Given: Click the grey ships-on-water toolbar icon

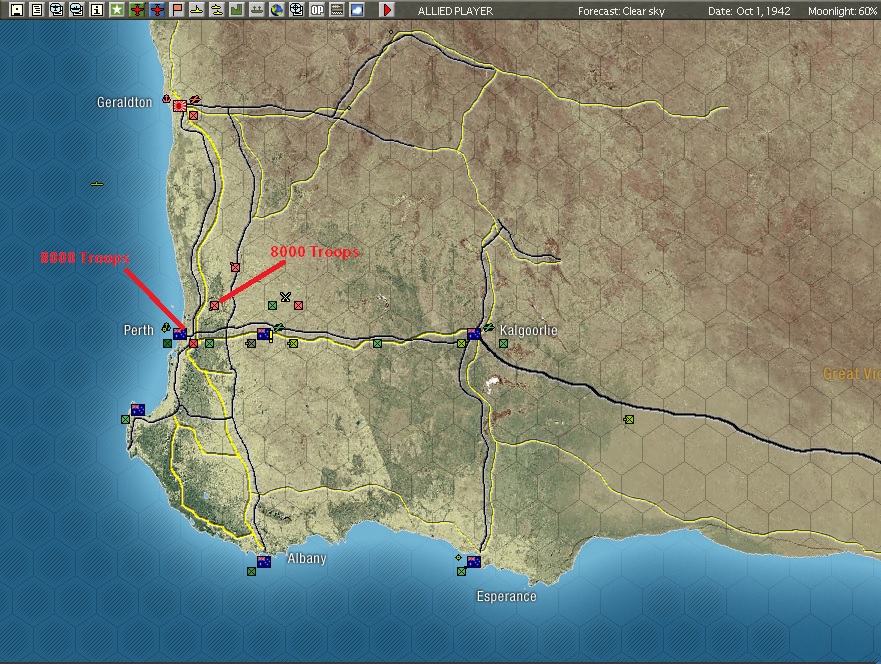Looking at the screenshot, I should (x=257, y=10).
